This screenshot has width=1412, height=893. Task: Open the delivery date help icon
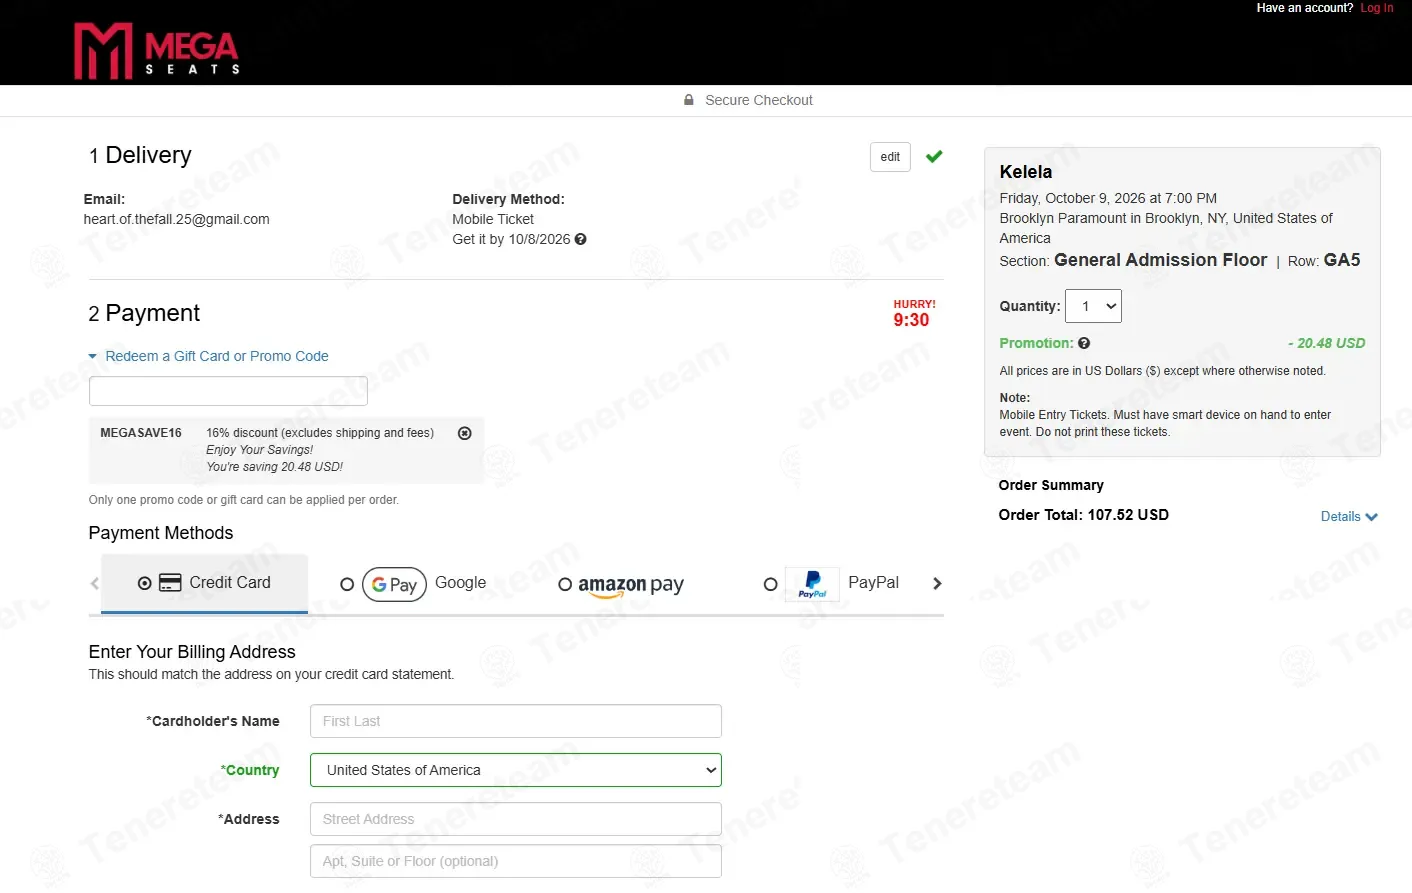pyautogui.click(x=581, y=239)
